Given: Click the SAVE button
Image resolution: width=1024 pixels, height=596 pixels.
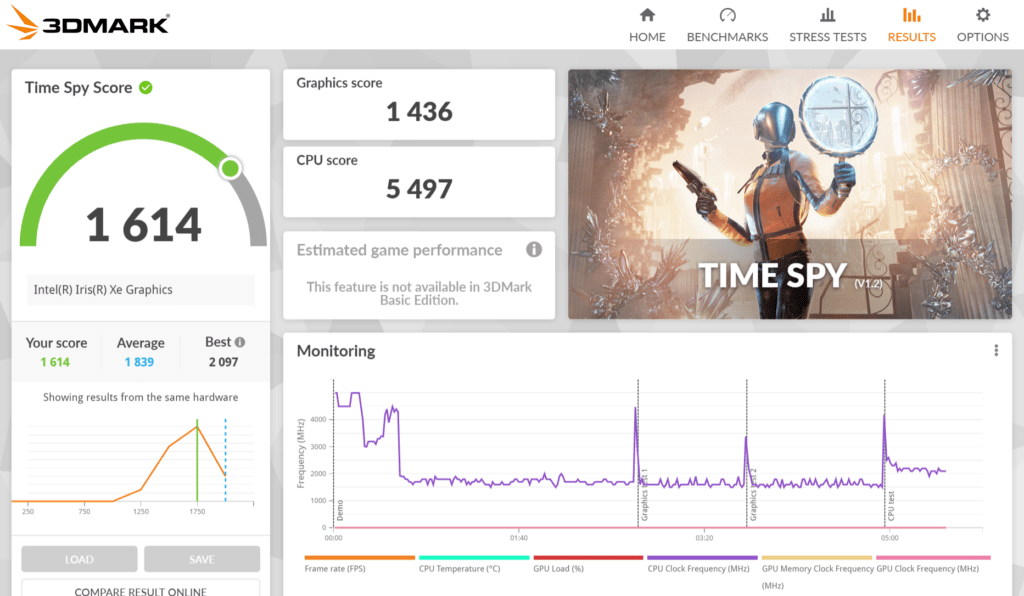Looking at the screenshot, I should click(x=202, y=559).
